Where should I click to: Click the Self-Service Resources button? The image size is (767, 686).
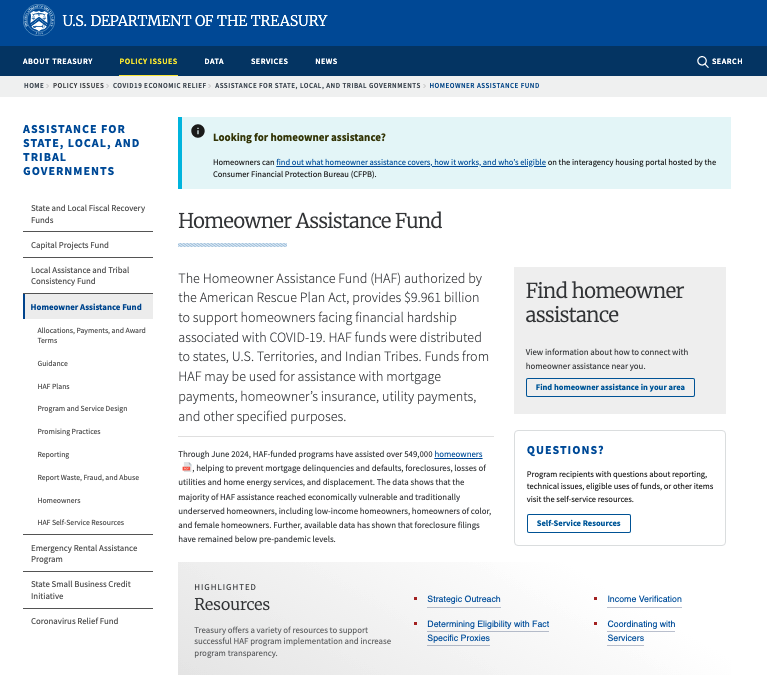pos(579,524)
